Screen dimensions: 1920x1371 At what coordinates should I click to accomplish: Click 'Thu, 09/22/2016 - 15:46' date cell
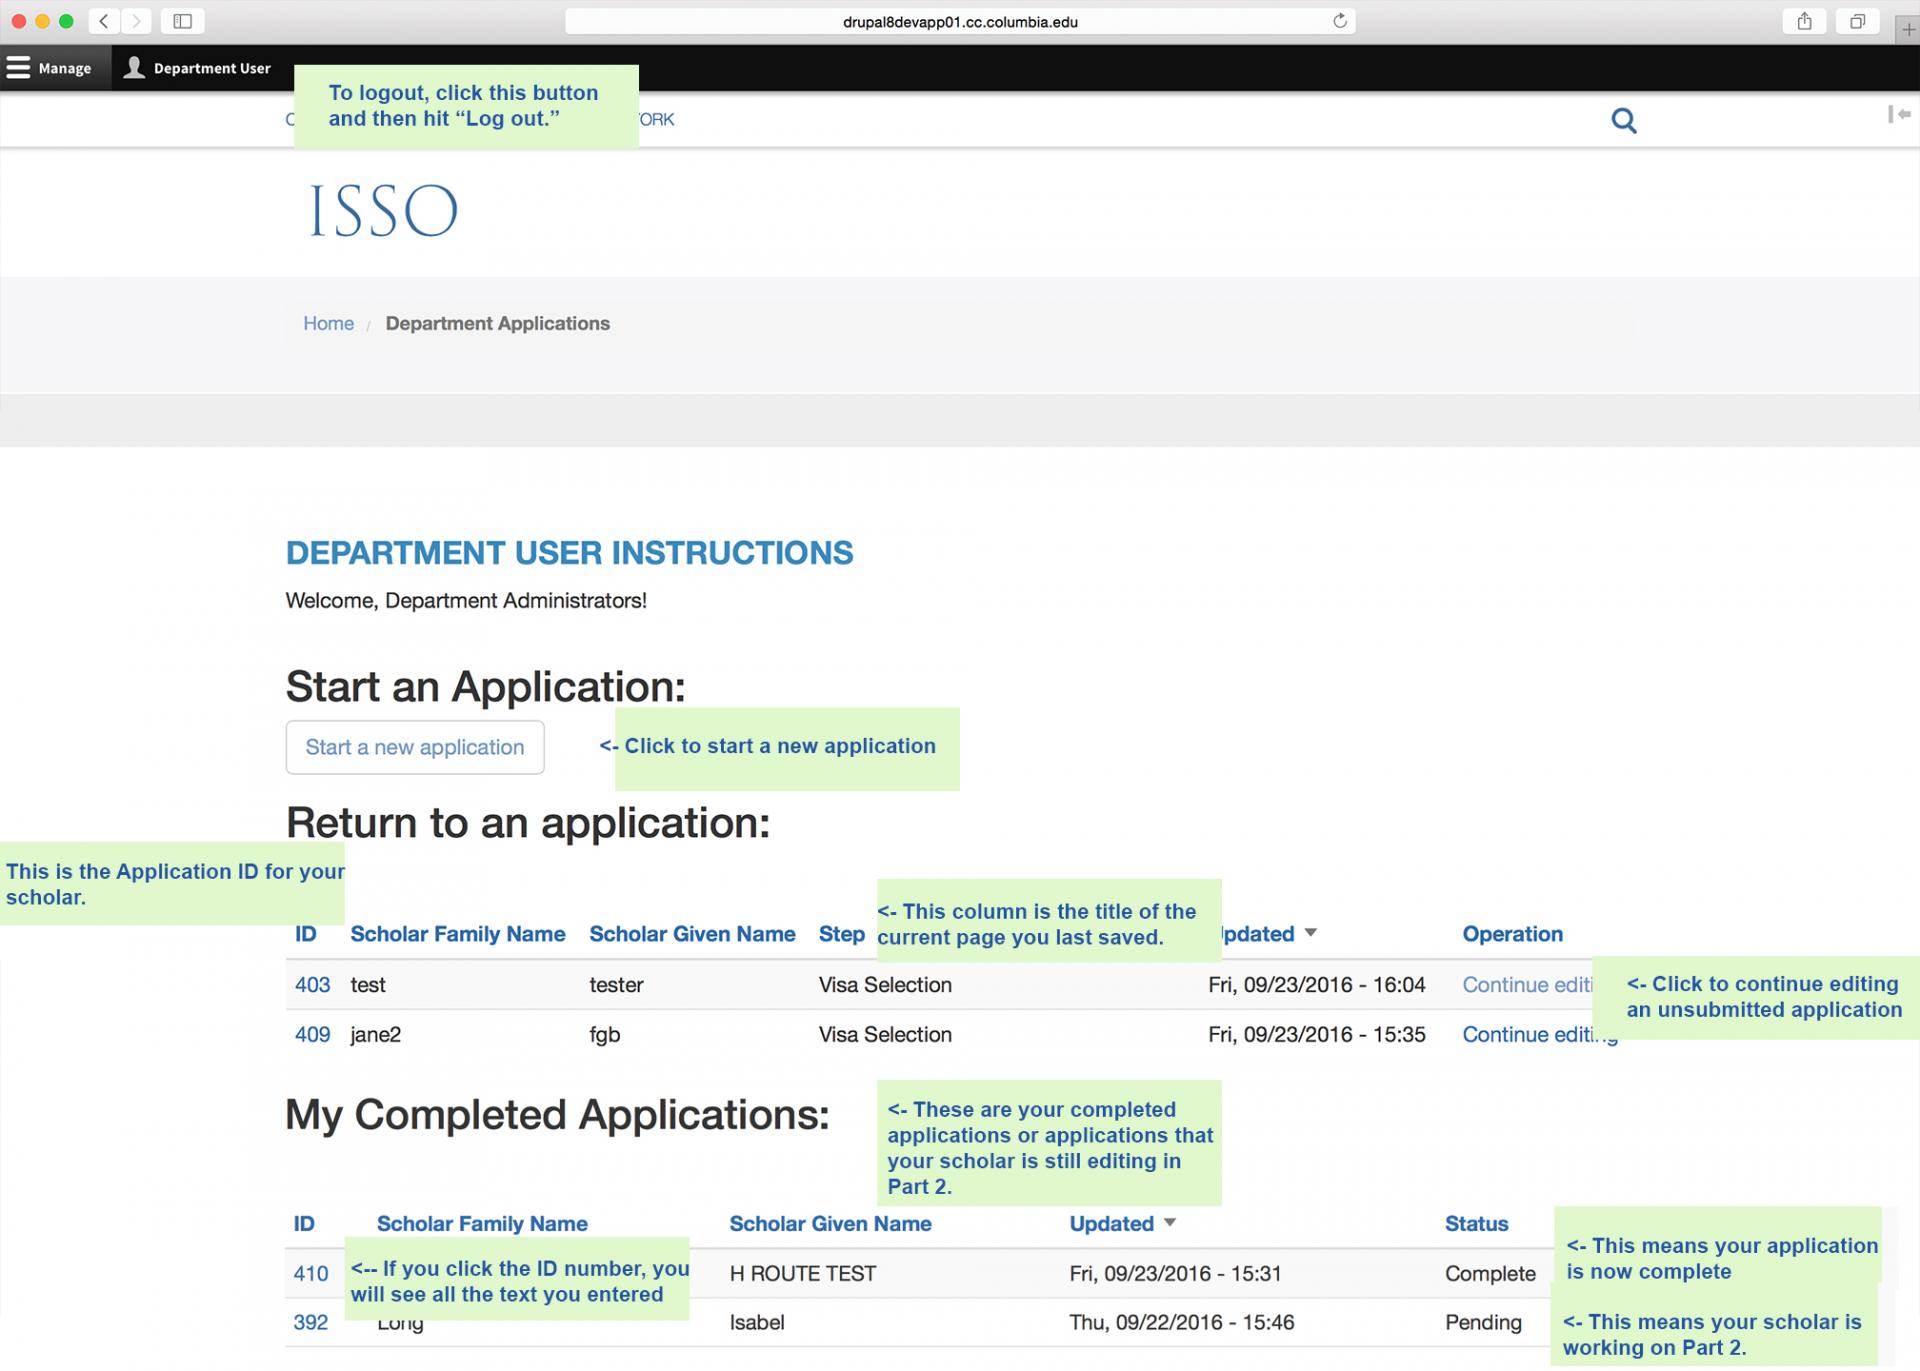[1181, 1322]
